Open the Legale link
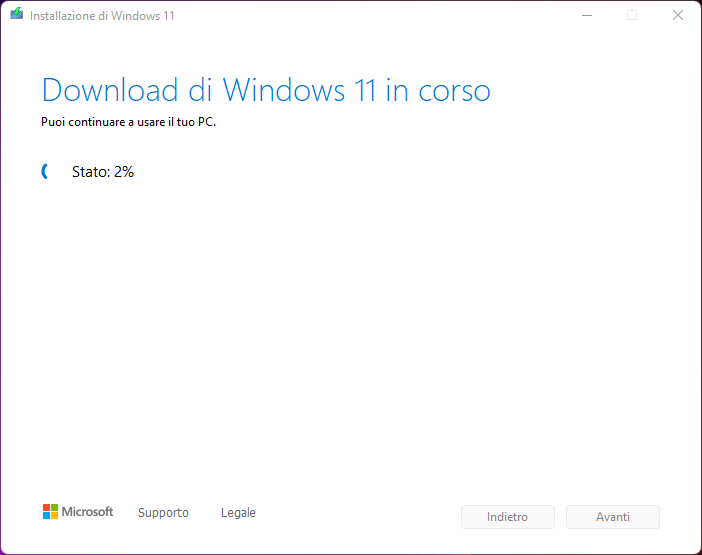This screenshot has width=702, height=555. pos(238,512)
